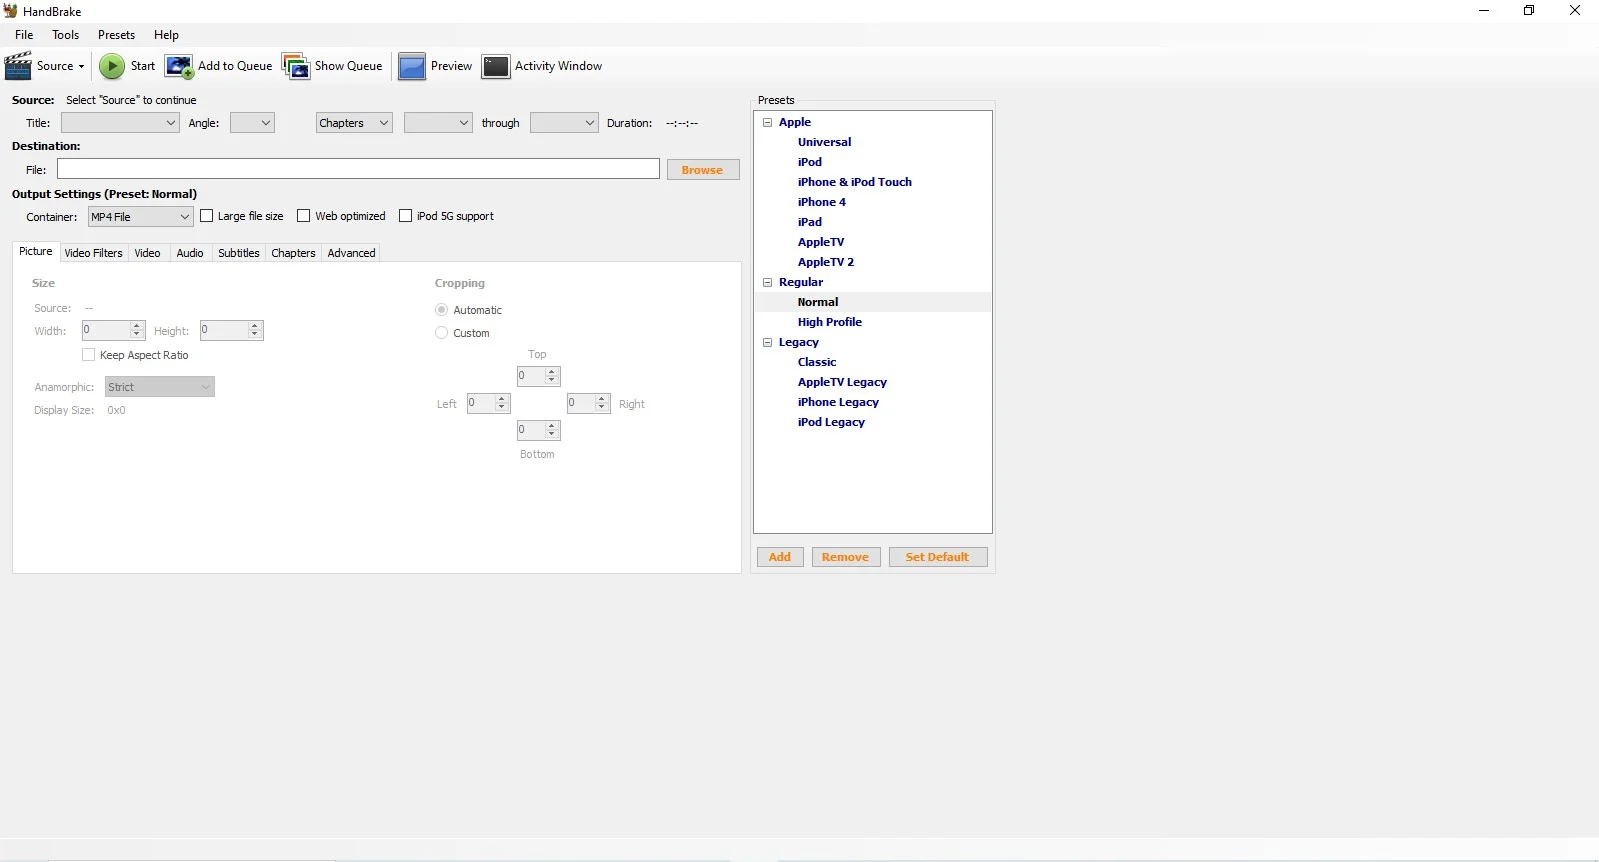This screenshot has width=1599, height=862.
Task: Open the Activity Window icon
Action: click(496, 66)
